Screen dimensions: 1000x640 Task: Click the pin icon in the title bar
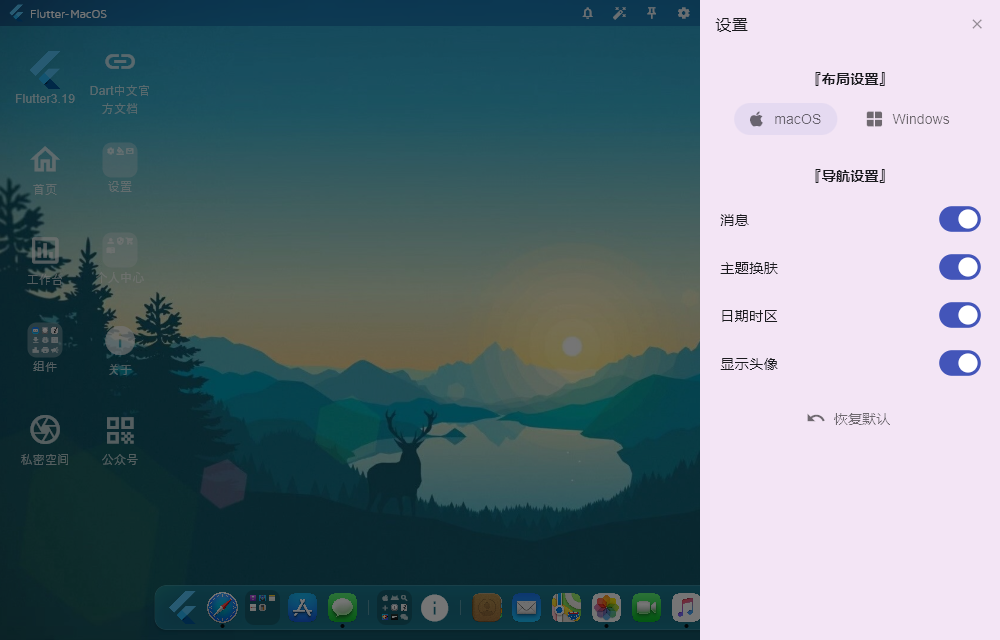point(651,13)
